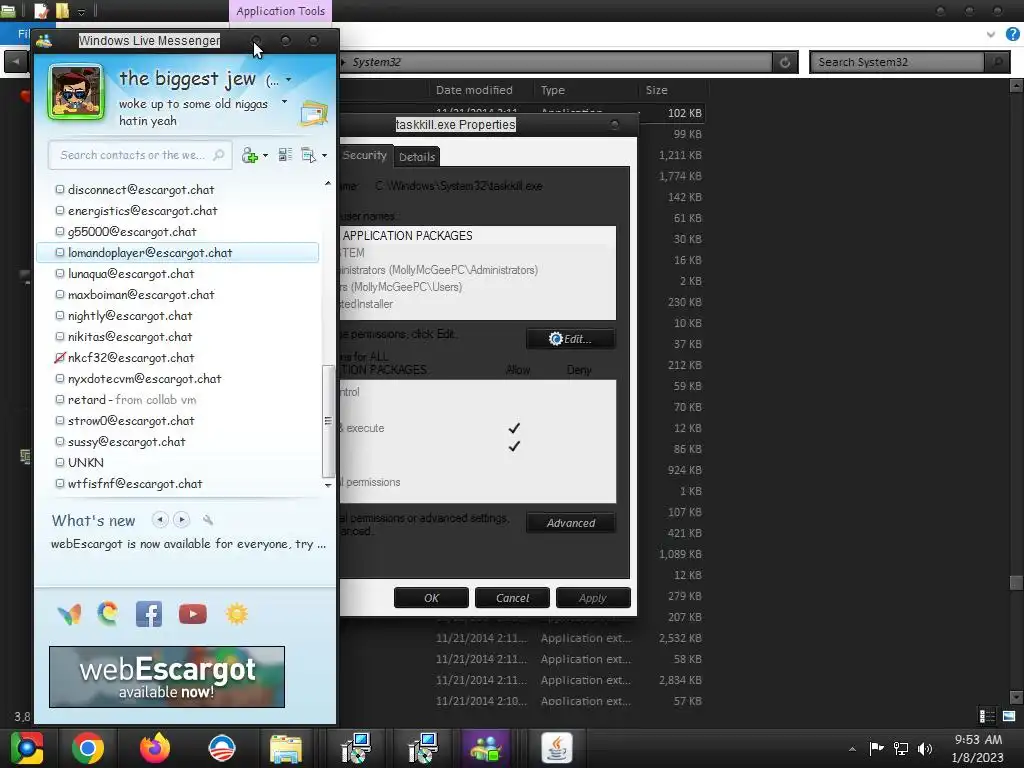Click blocked status icon of nkcf32@escargot.chat
This screenshot has width=1024, height=768.
[x=59, y=358]
